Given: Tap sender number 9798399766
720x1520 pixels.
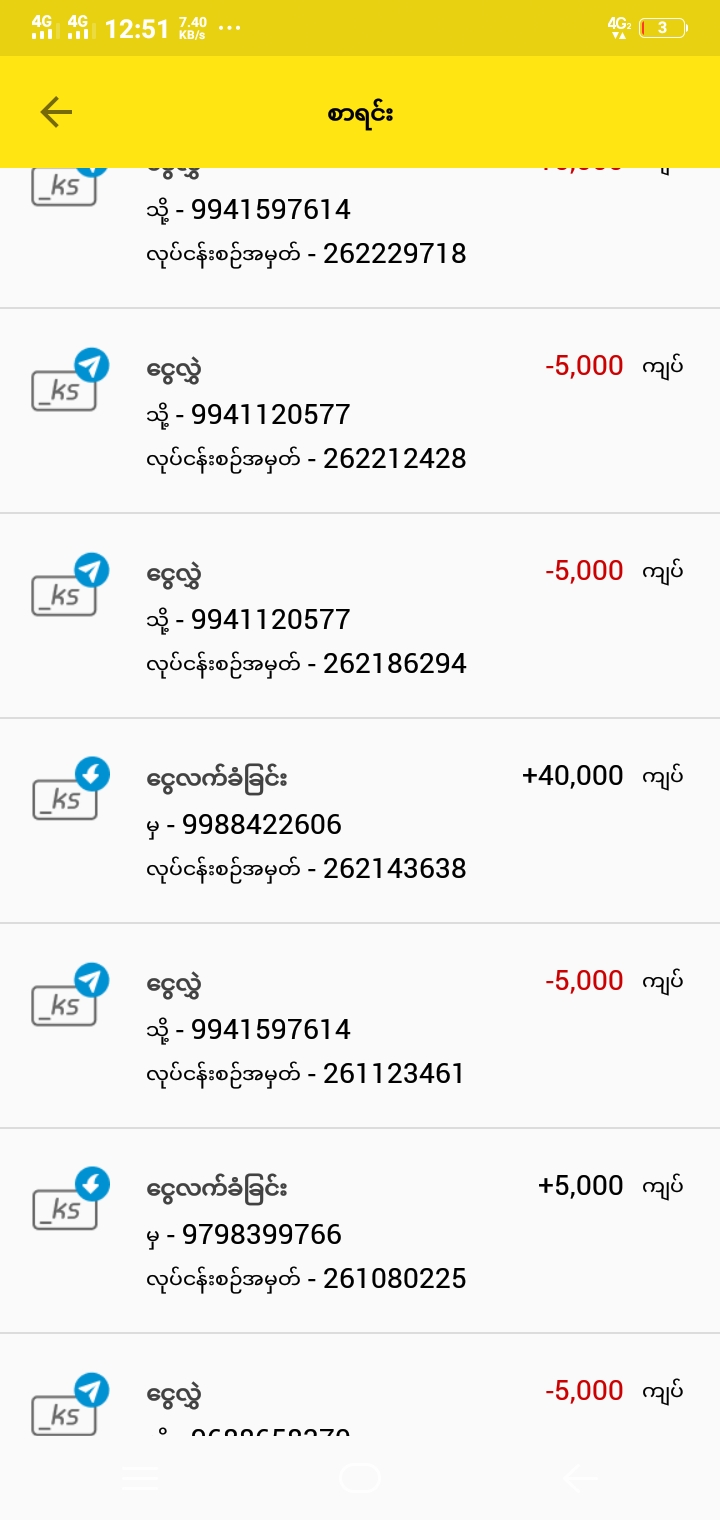Looking at the screenshot, I should (x=262, y=1235).
